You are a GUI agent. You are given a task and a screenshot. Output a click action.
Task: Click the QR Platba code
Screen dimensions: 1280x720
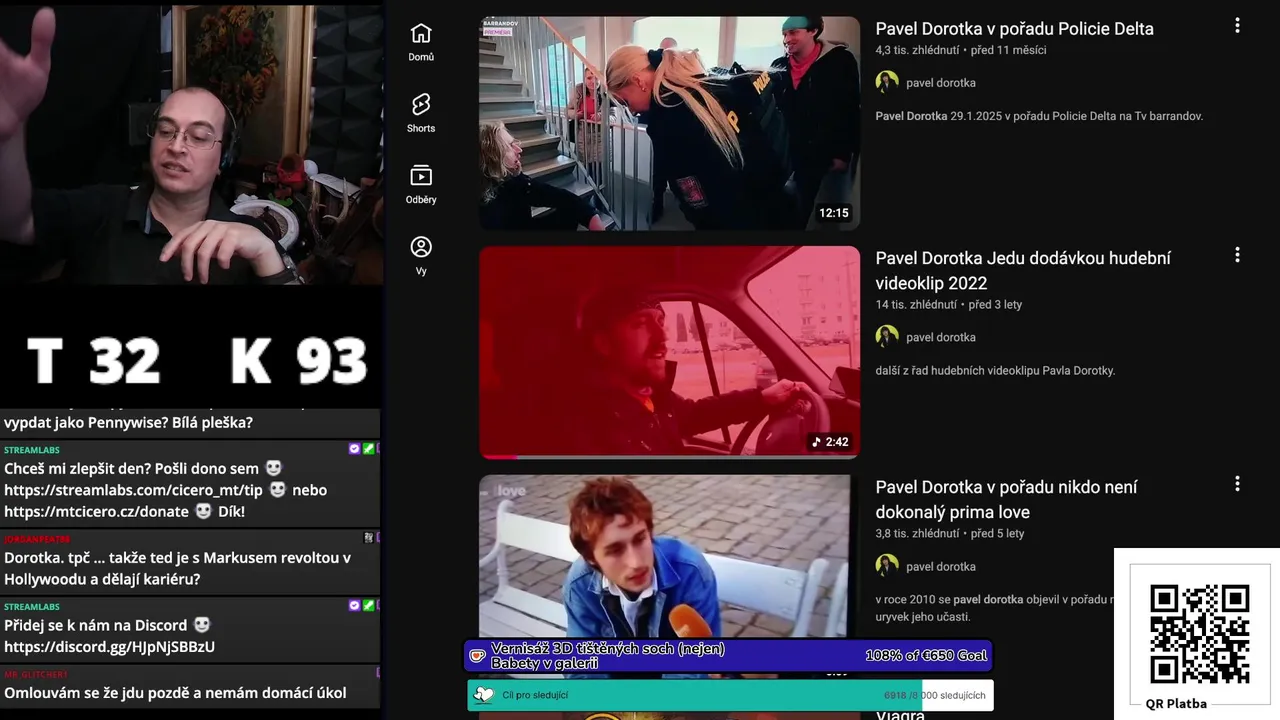point(1199,634)
